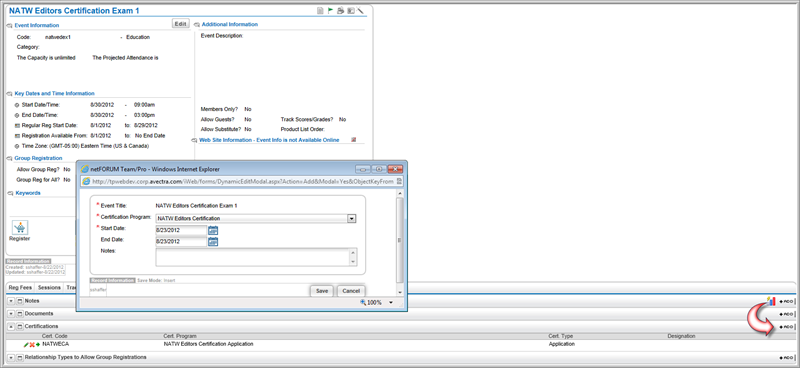Click the Designation column header
The width and height of the screenshot is (800, 368).
coord(681,336)
